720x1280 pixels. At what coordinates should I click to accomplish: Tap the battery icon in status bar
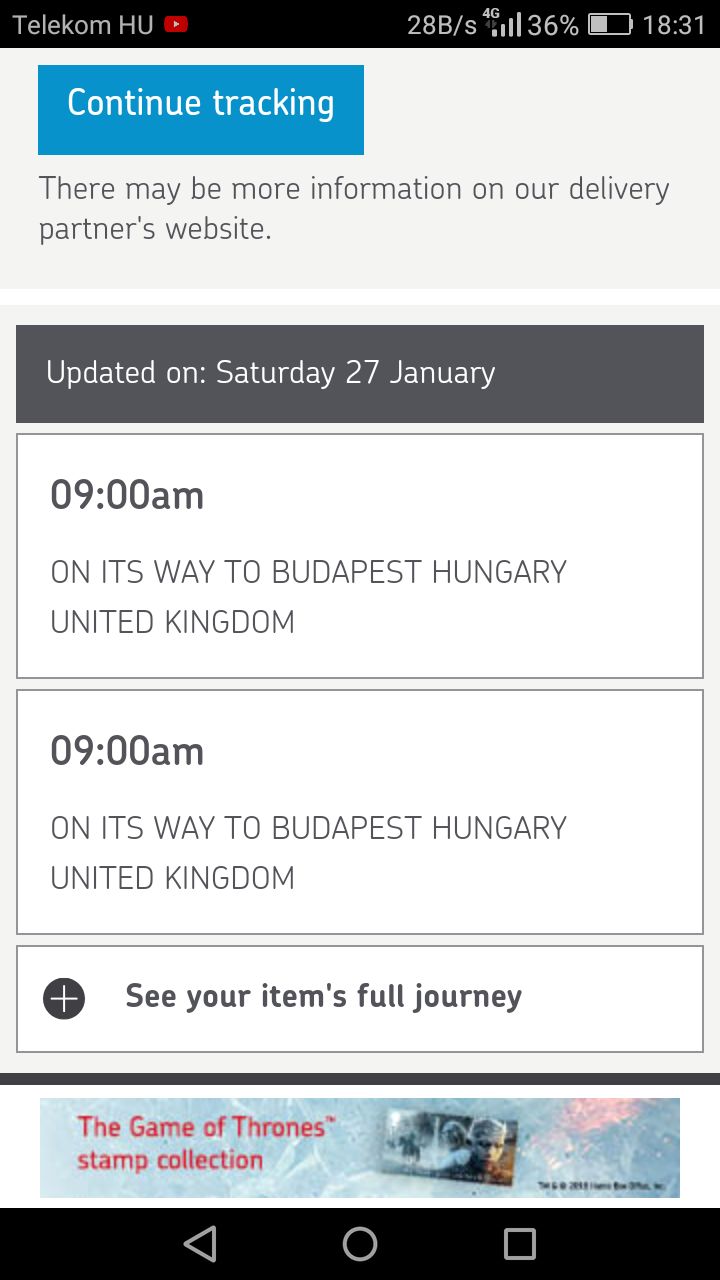(x=609, y=24)
